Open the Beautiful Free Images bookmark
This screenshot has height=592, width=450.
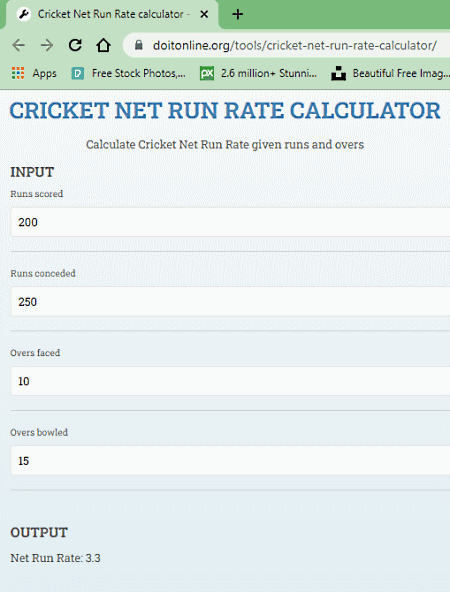pyautogui.click(x=390, y=73)
